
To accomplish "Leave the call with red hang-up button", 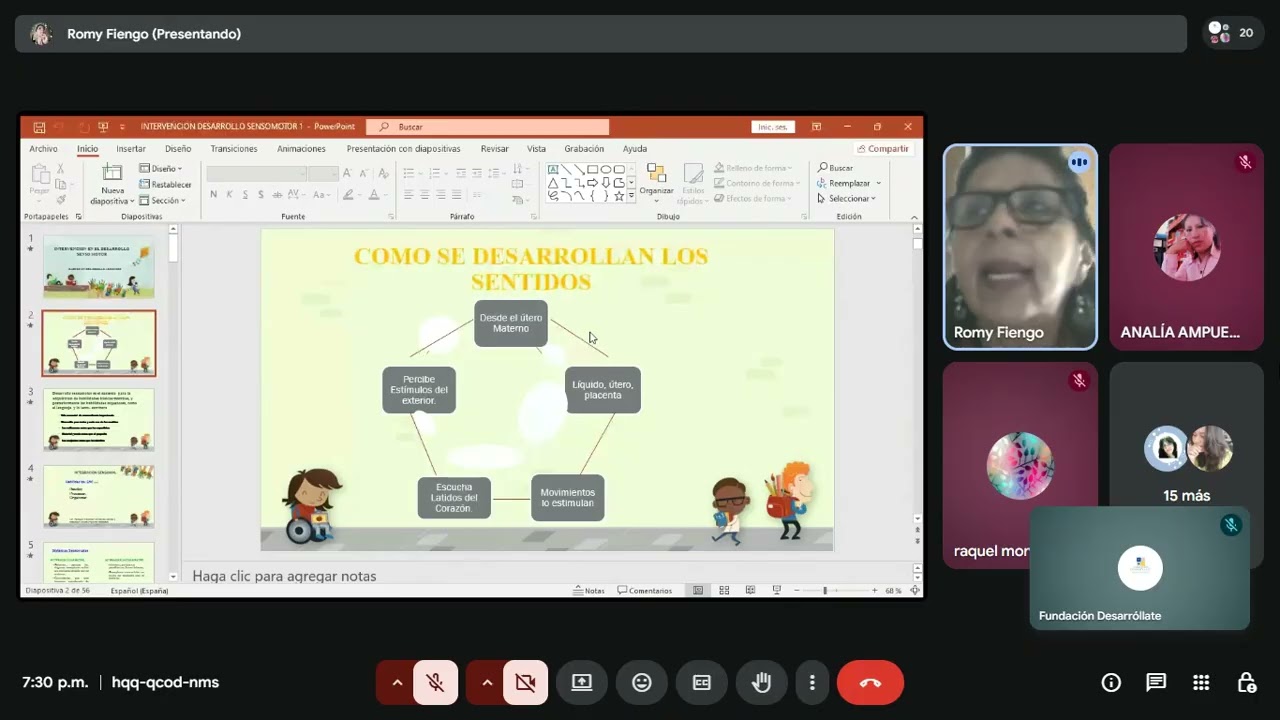I will point(870,682).
